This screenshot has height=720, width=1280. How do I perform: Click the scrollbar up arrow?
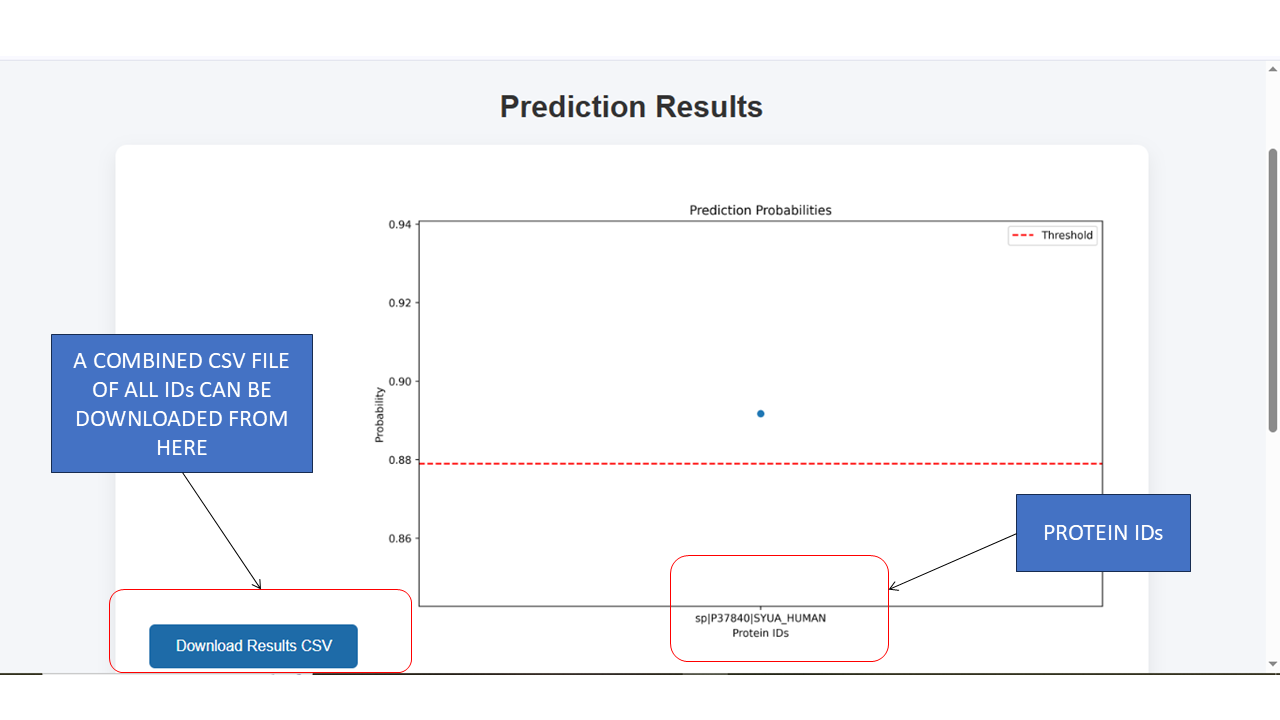[x=1273, y=70]
